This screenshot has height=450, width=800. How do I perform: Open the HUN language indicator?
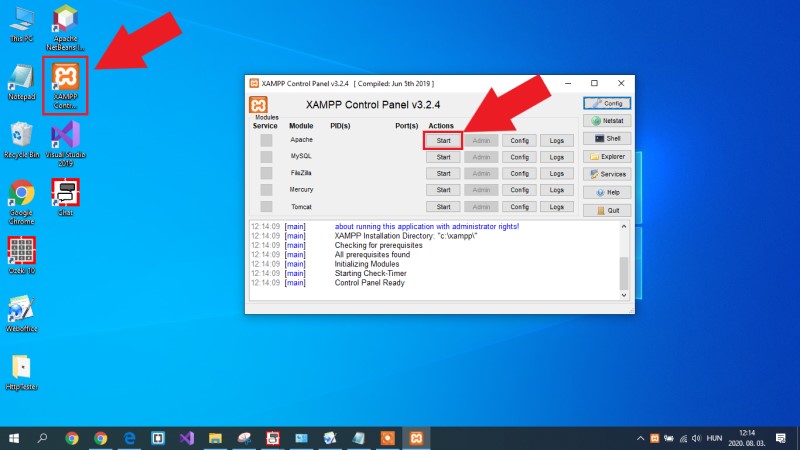714,438
